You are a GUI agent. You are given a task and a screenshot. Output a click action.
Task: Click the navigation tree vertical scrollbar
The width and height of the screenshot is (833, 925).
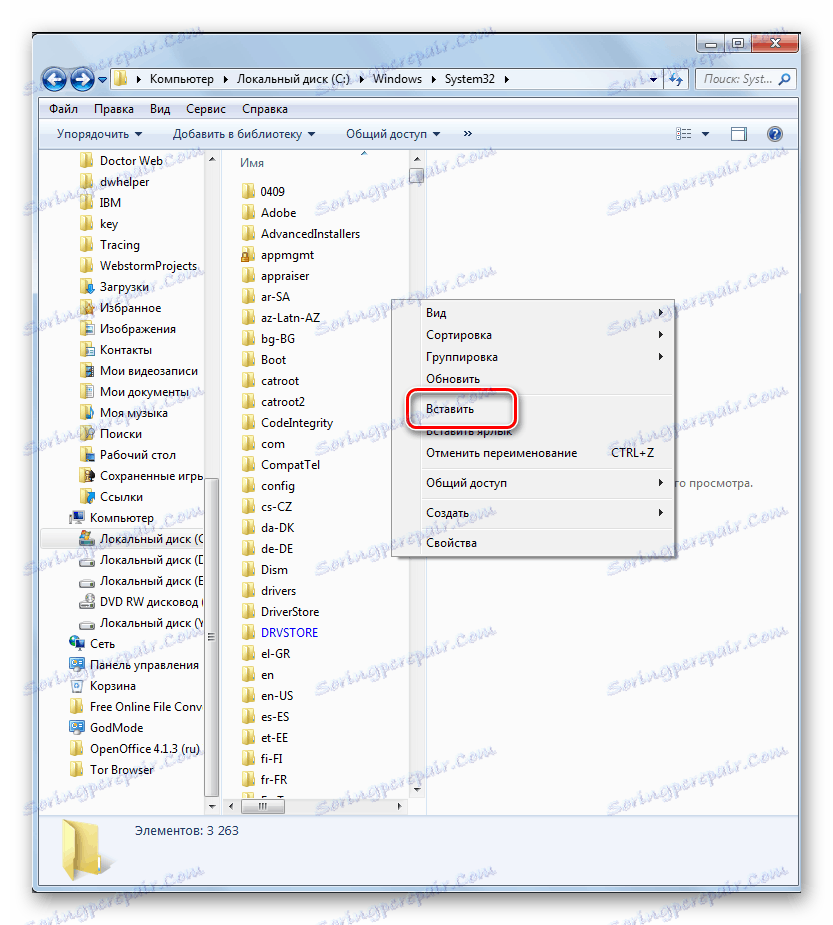(212, 636)
